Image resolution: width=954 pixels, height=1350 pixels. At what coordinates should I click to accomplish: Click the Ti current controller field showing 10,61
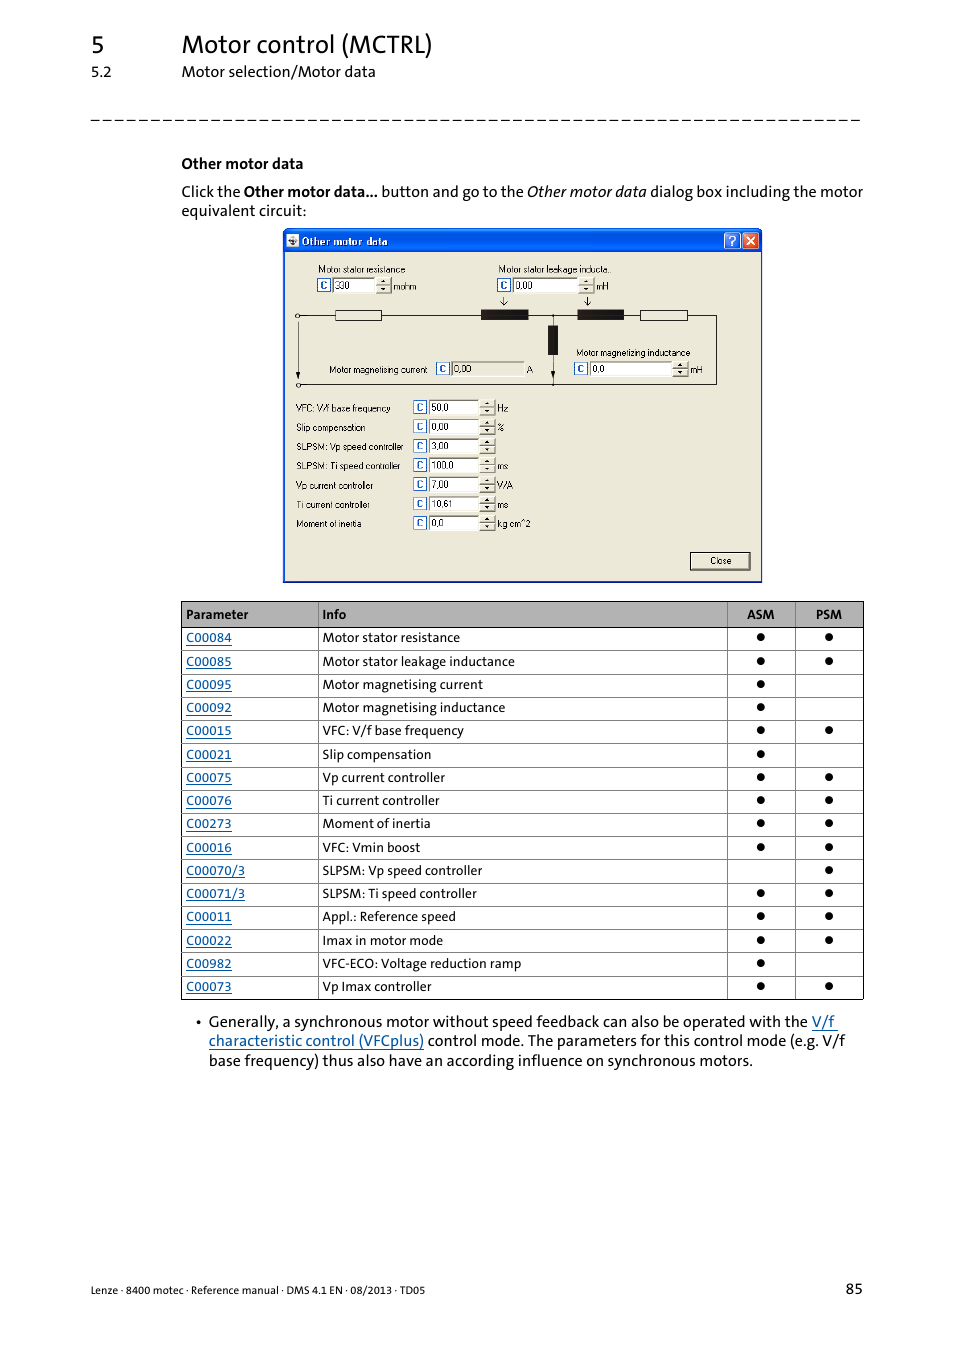[x=455, y=504]
